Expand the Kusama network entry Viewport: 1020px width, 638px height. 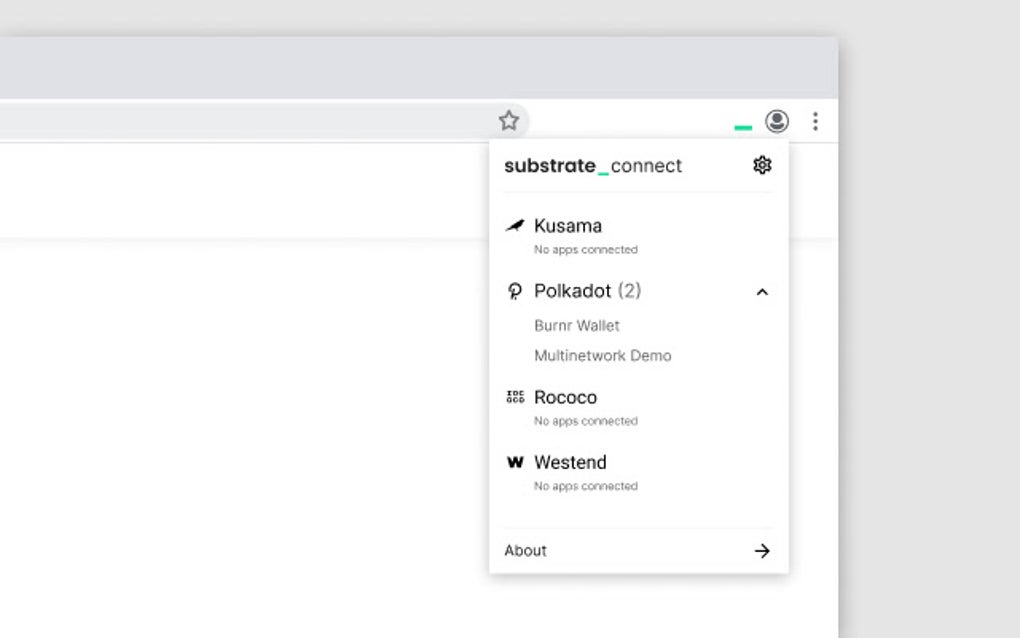(x=568, y=225)
